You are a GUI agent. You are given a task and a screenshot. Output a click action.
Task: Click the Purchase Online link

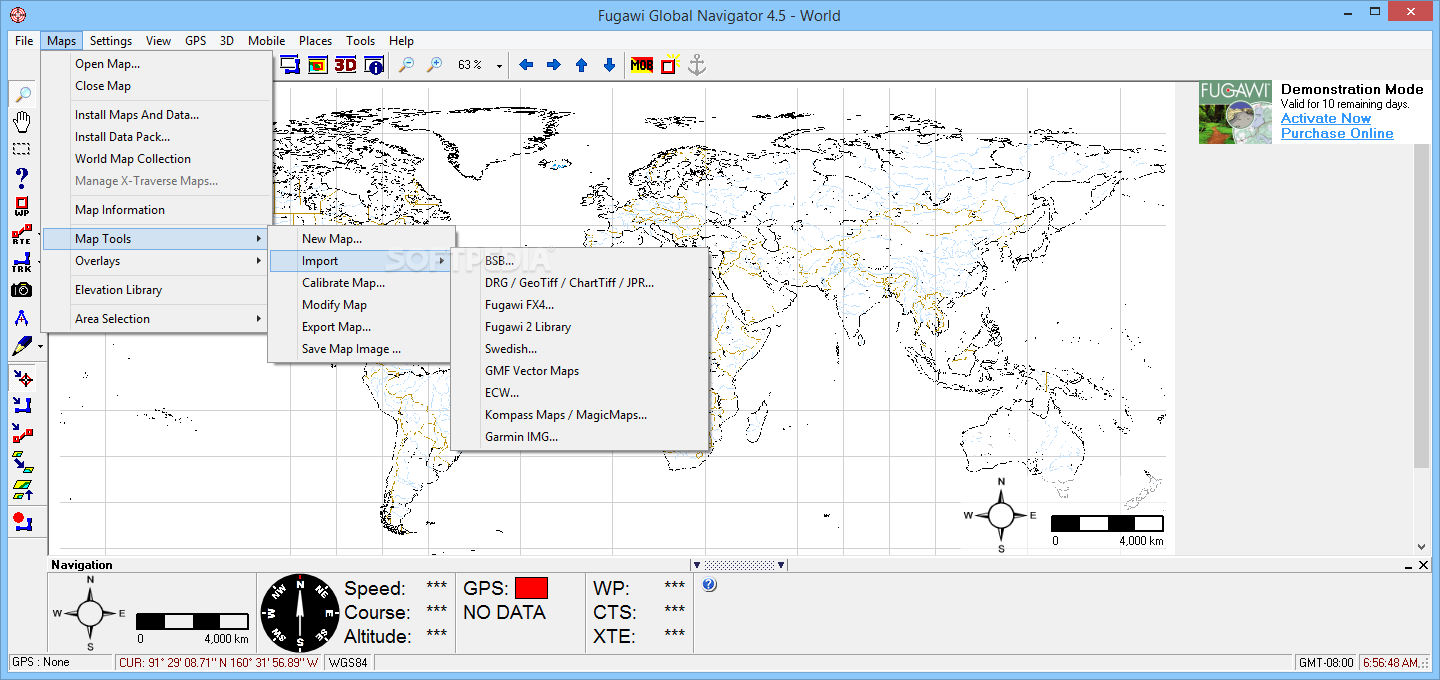click(x=1337, y=133)
